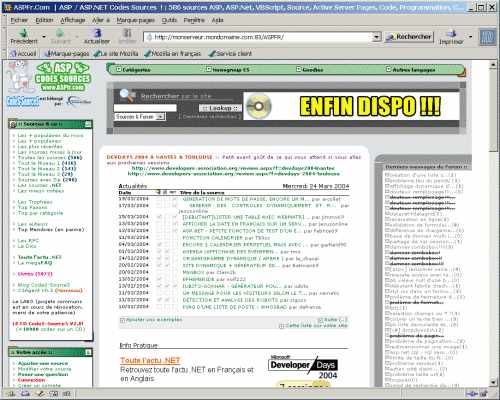Open the Dernières recherches link
Viewport: 500px width, 400px height.
click(209, 116)
